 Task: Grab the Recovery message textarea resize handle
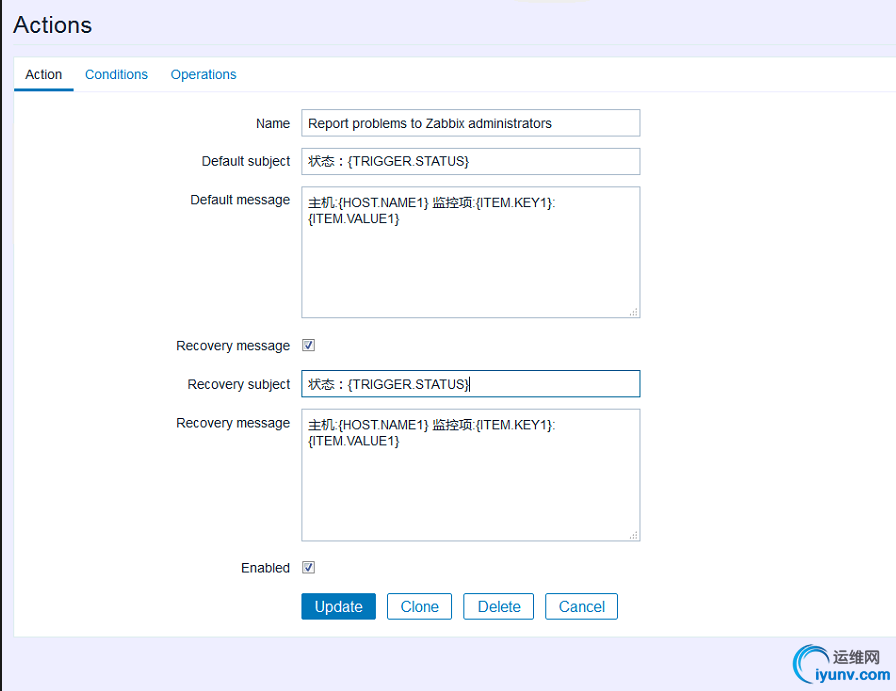[x=634, y=536]
